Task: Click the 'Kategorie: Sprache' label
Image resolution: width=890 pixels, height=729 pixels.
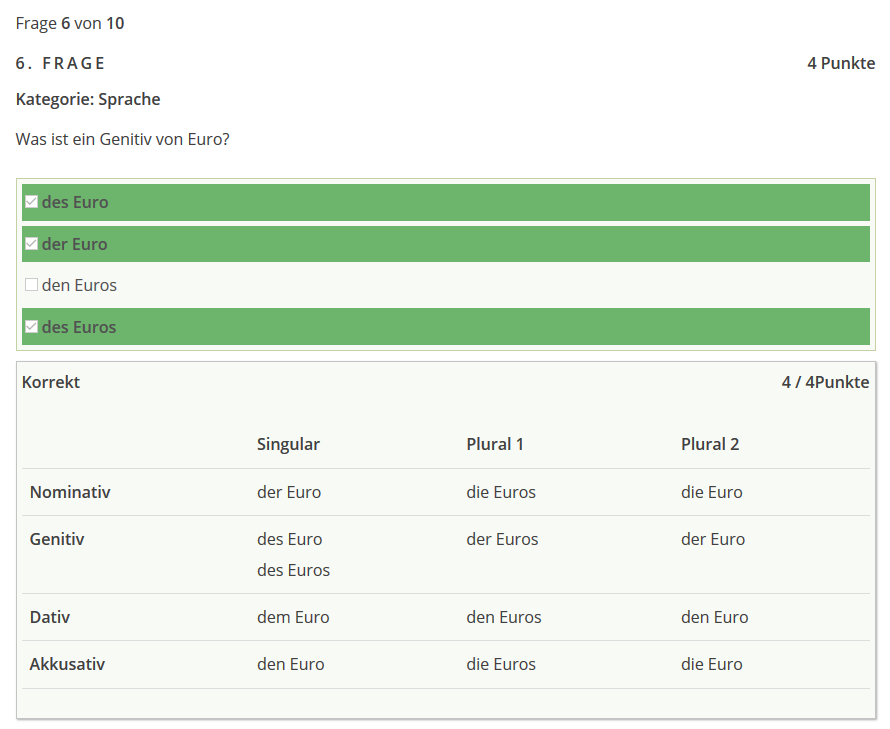Action: coord(88,99)
